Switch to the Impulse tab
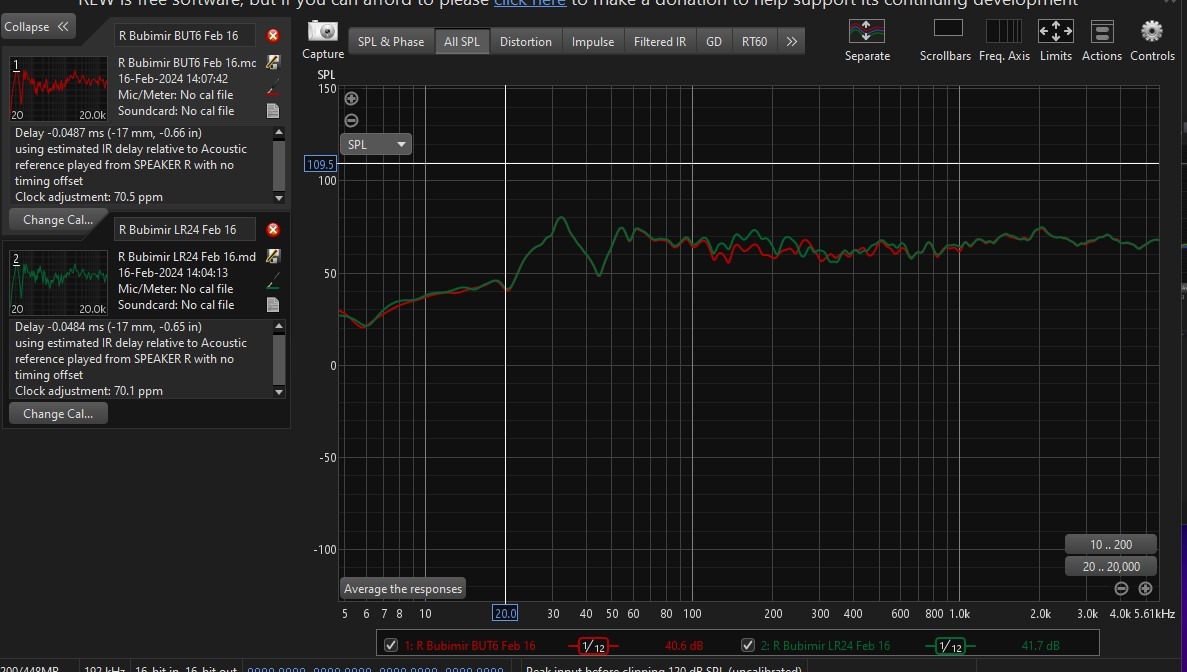Viewport: 1187px width, 672px height. [593, 42]
